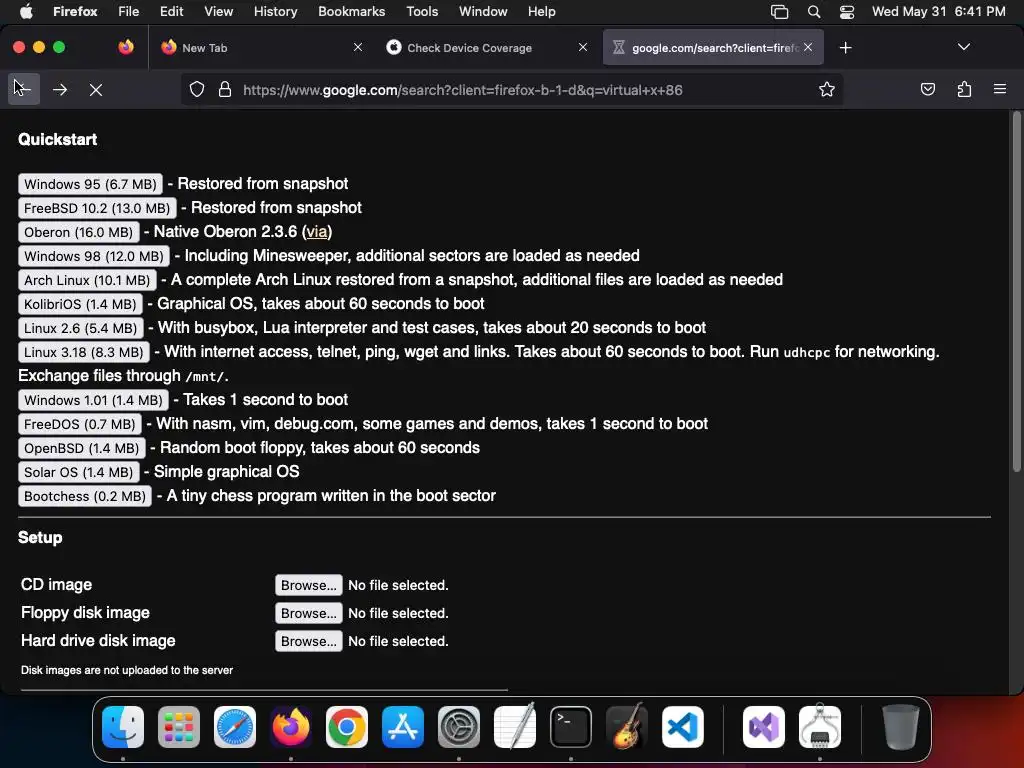Image resolution: width=1024 pixels, height=768 pixels.
Task: Launch Google Chrome from the dock
Action: point(347,727)
